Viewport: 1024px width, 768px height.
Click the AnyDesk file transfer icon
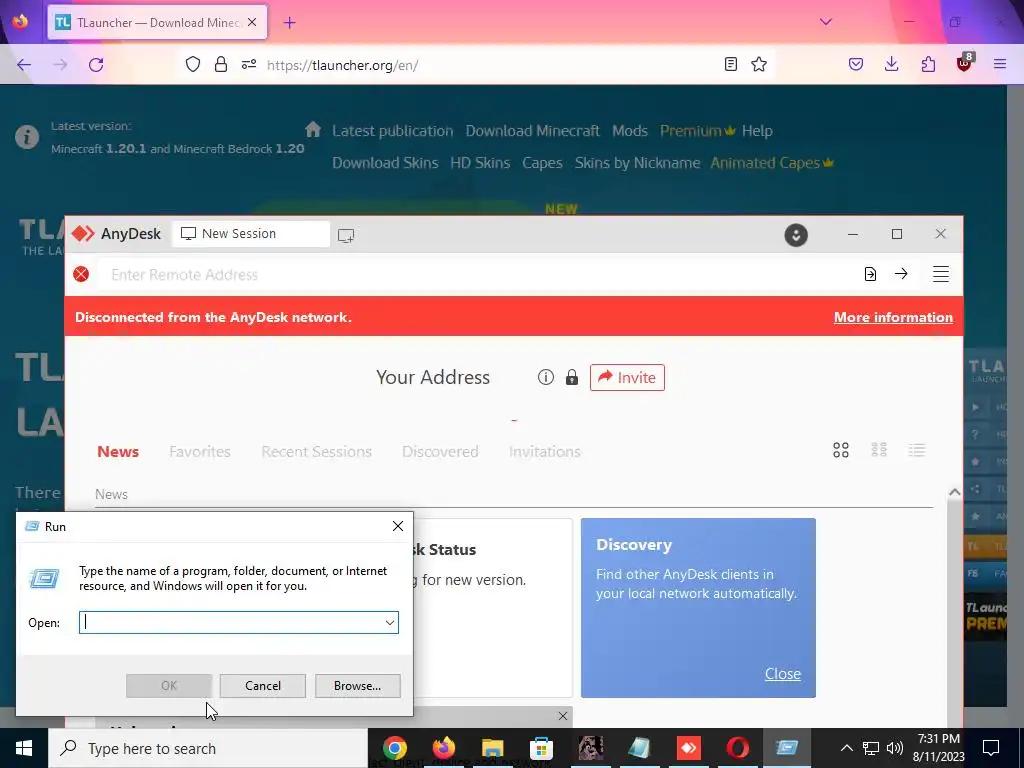click(870, 274)
